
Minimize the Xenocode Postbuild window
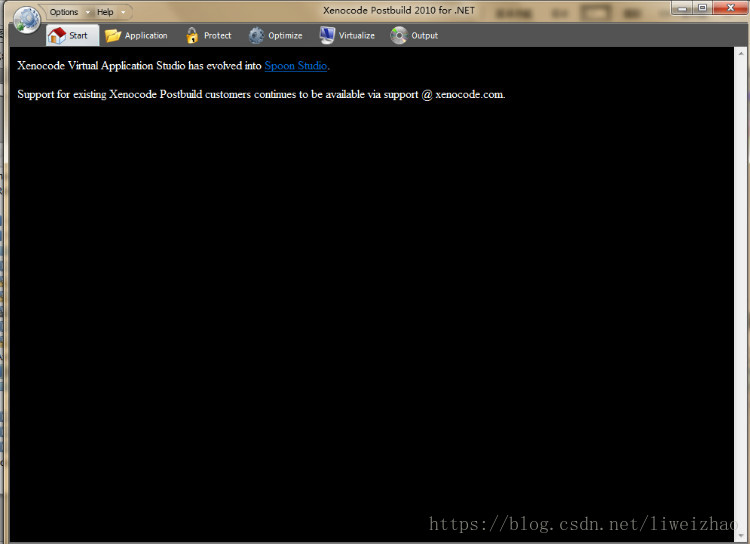(x=682, y=8)
